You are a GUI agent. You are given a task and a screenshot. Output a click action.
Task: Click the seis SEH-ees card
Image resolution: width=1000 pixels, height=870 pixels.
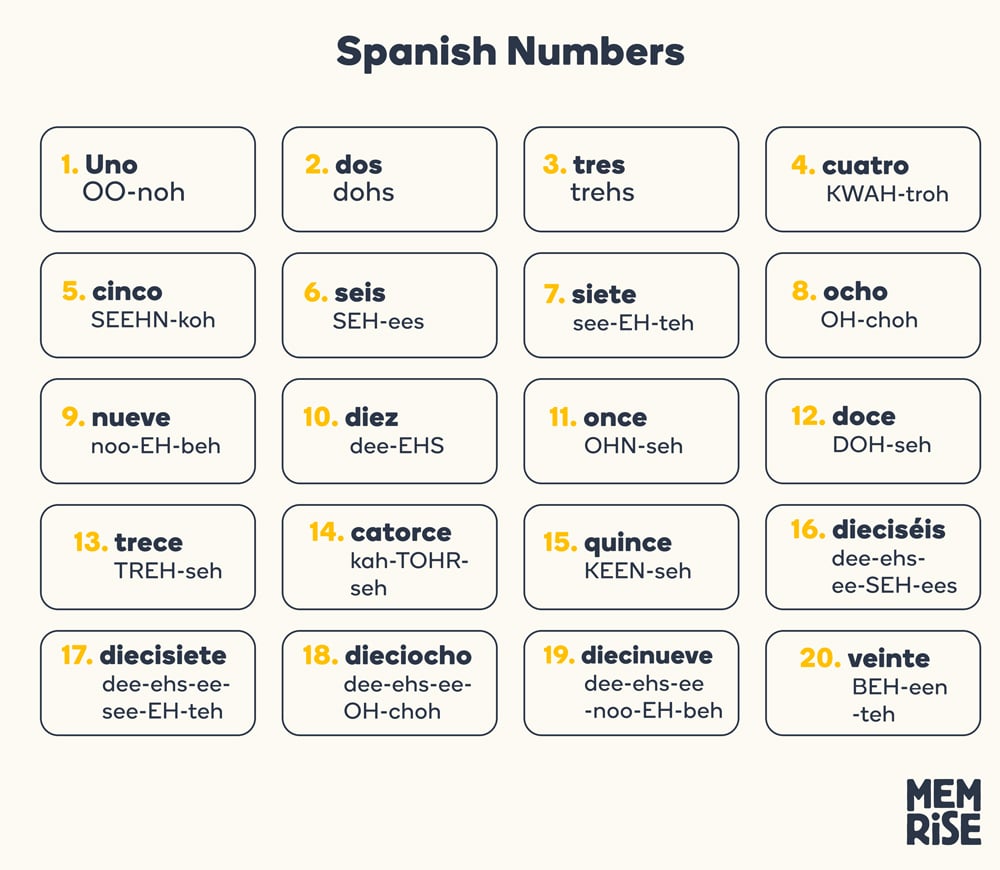390,305
